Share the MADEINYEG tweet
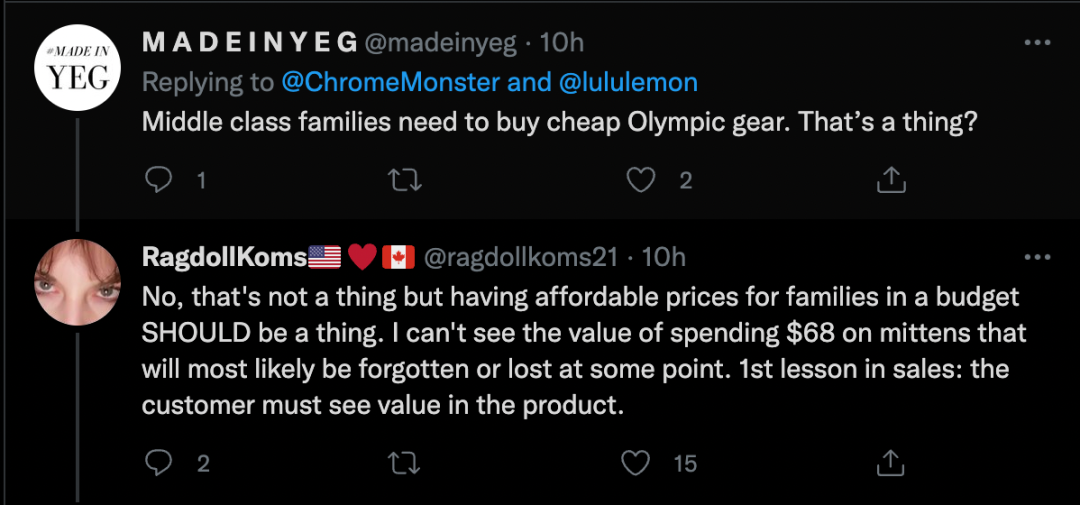 (890, 180)
